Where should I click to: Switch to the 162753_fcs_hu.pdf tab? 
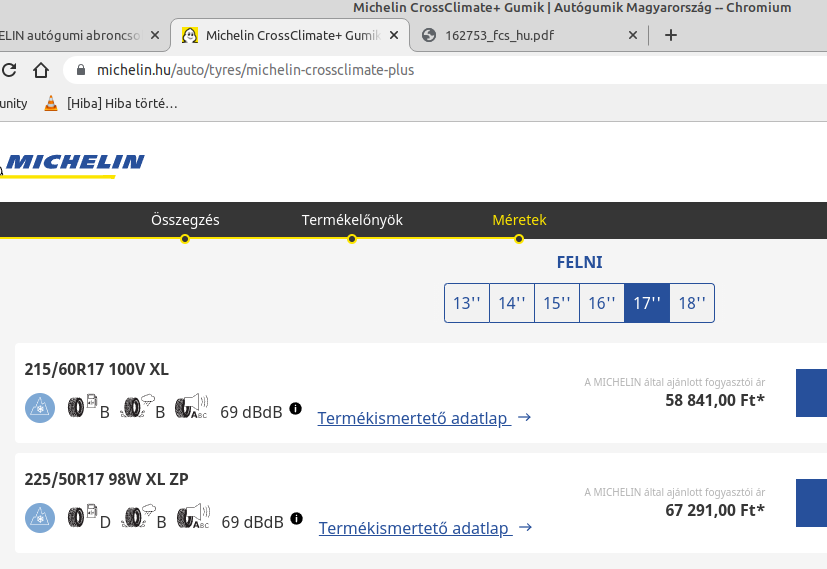[530, 35]
